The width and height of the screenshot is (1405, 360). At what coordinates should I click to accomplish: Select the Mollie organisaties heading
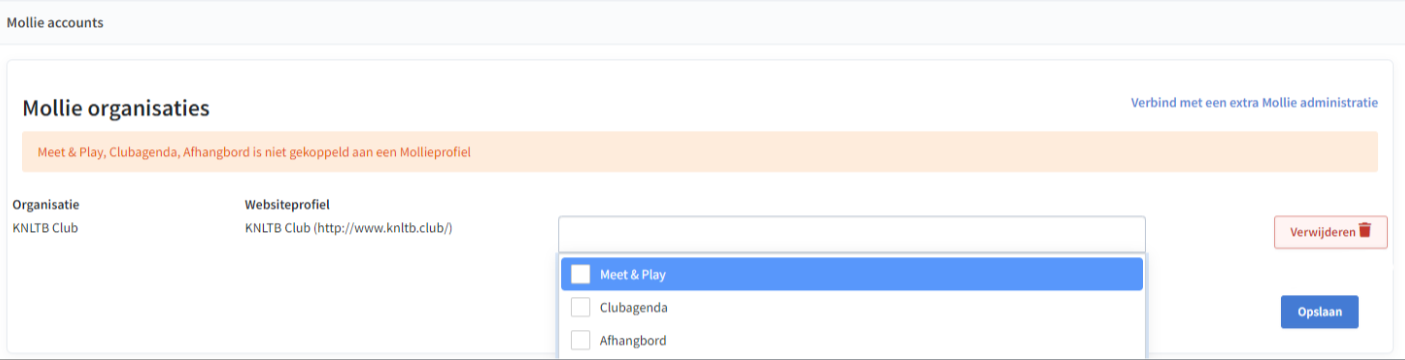[116, 108]
